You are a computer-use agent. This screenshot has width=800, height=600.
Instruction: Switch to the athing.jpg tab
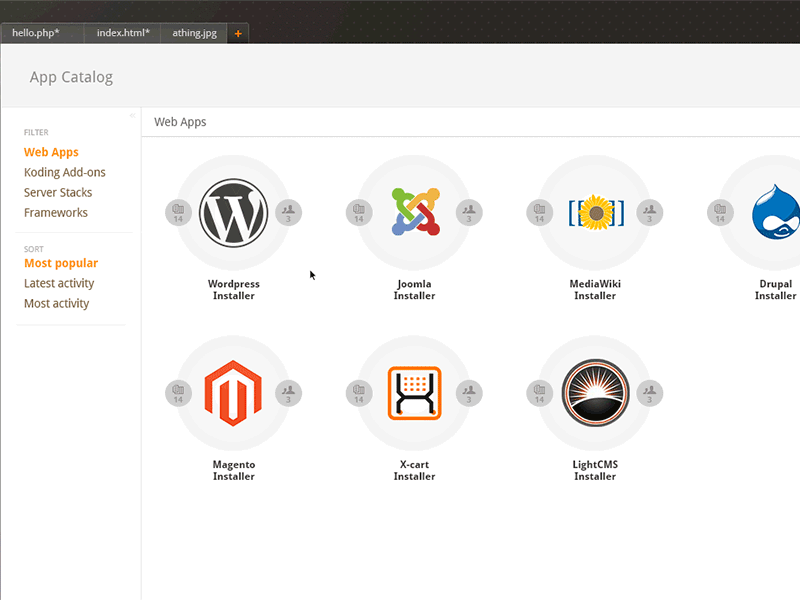[x=195, y=32]
